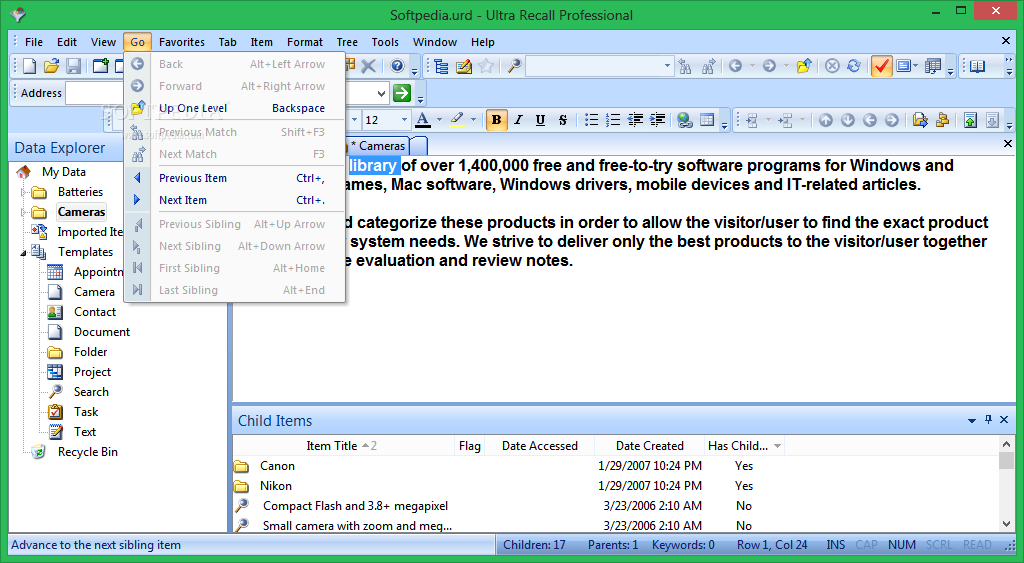Collapse the Templates node in tree

24,253
